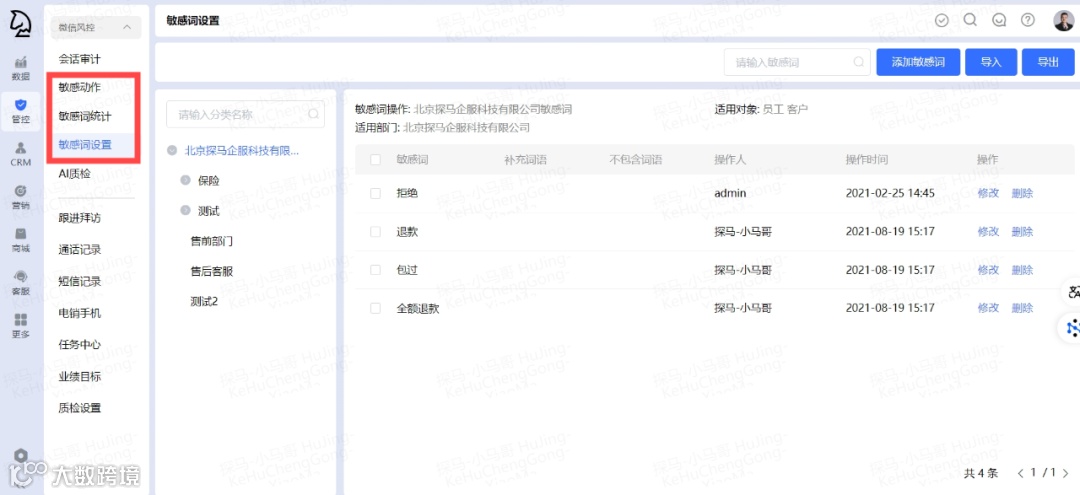The image size is (1080, 495).
Task: Open 短信记录 menu item
Action: tap(80, 282)
